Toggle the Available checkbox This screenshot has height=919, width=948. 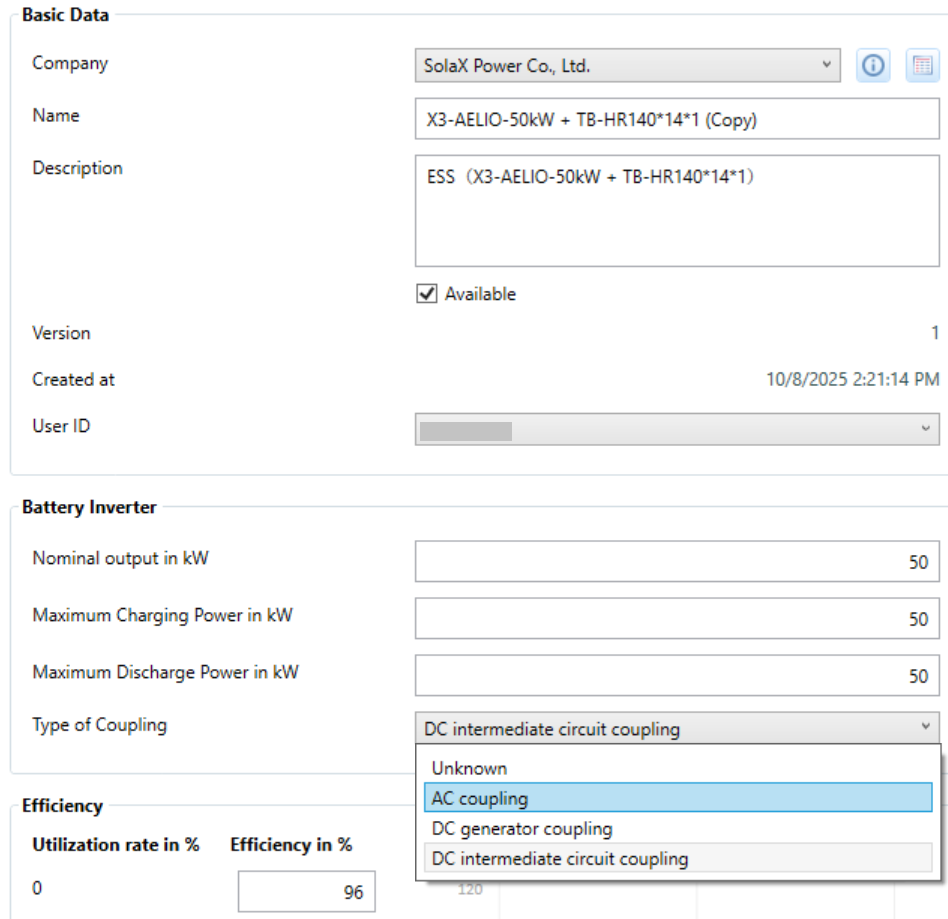point(427,294)
